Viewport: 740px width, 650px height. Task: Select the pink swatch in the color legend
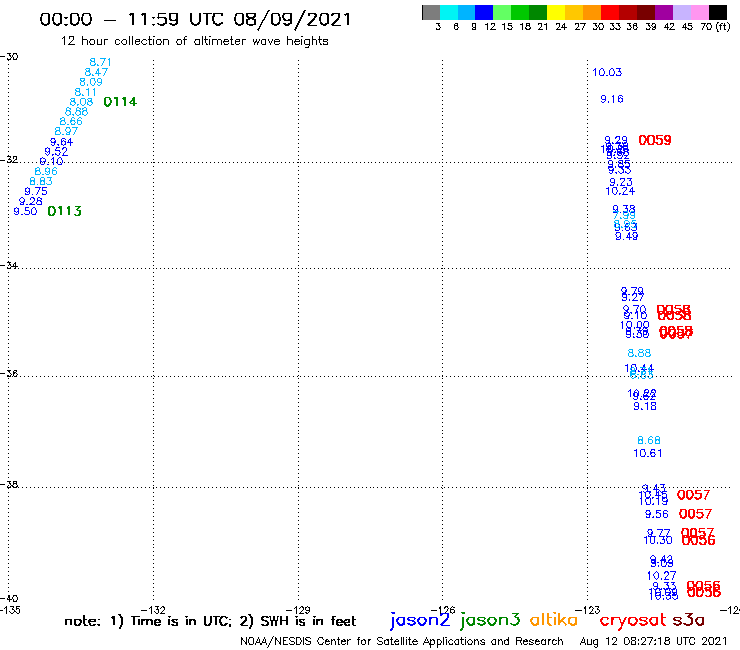click(x=700, y=12)
